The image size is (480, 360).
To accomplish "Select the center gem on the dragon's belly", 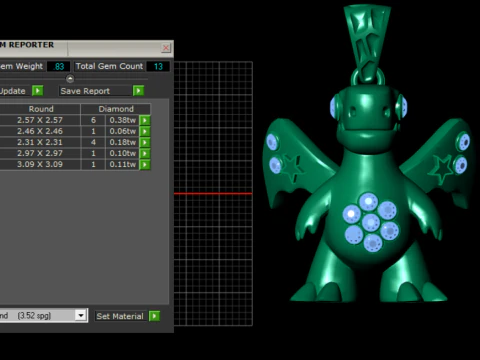I will click(370, 222).
